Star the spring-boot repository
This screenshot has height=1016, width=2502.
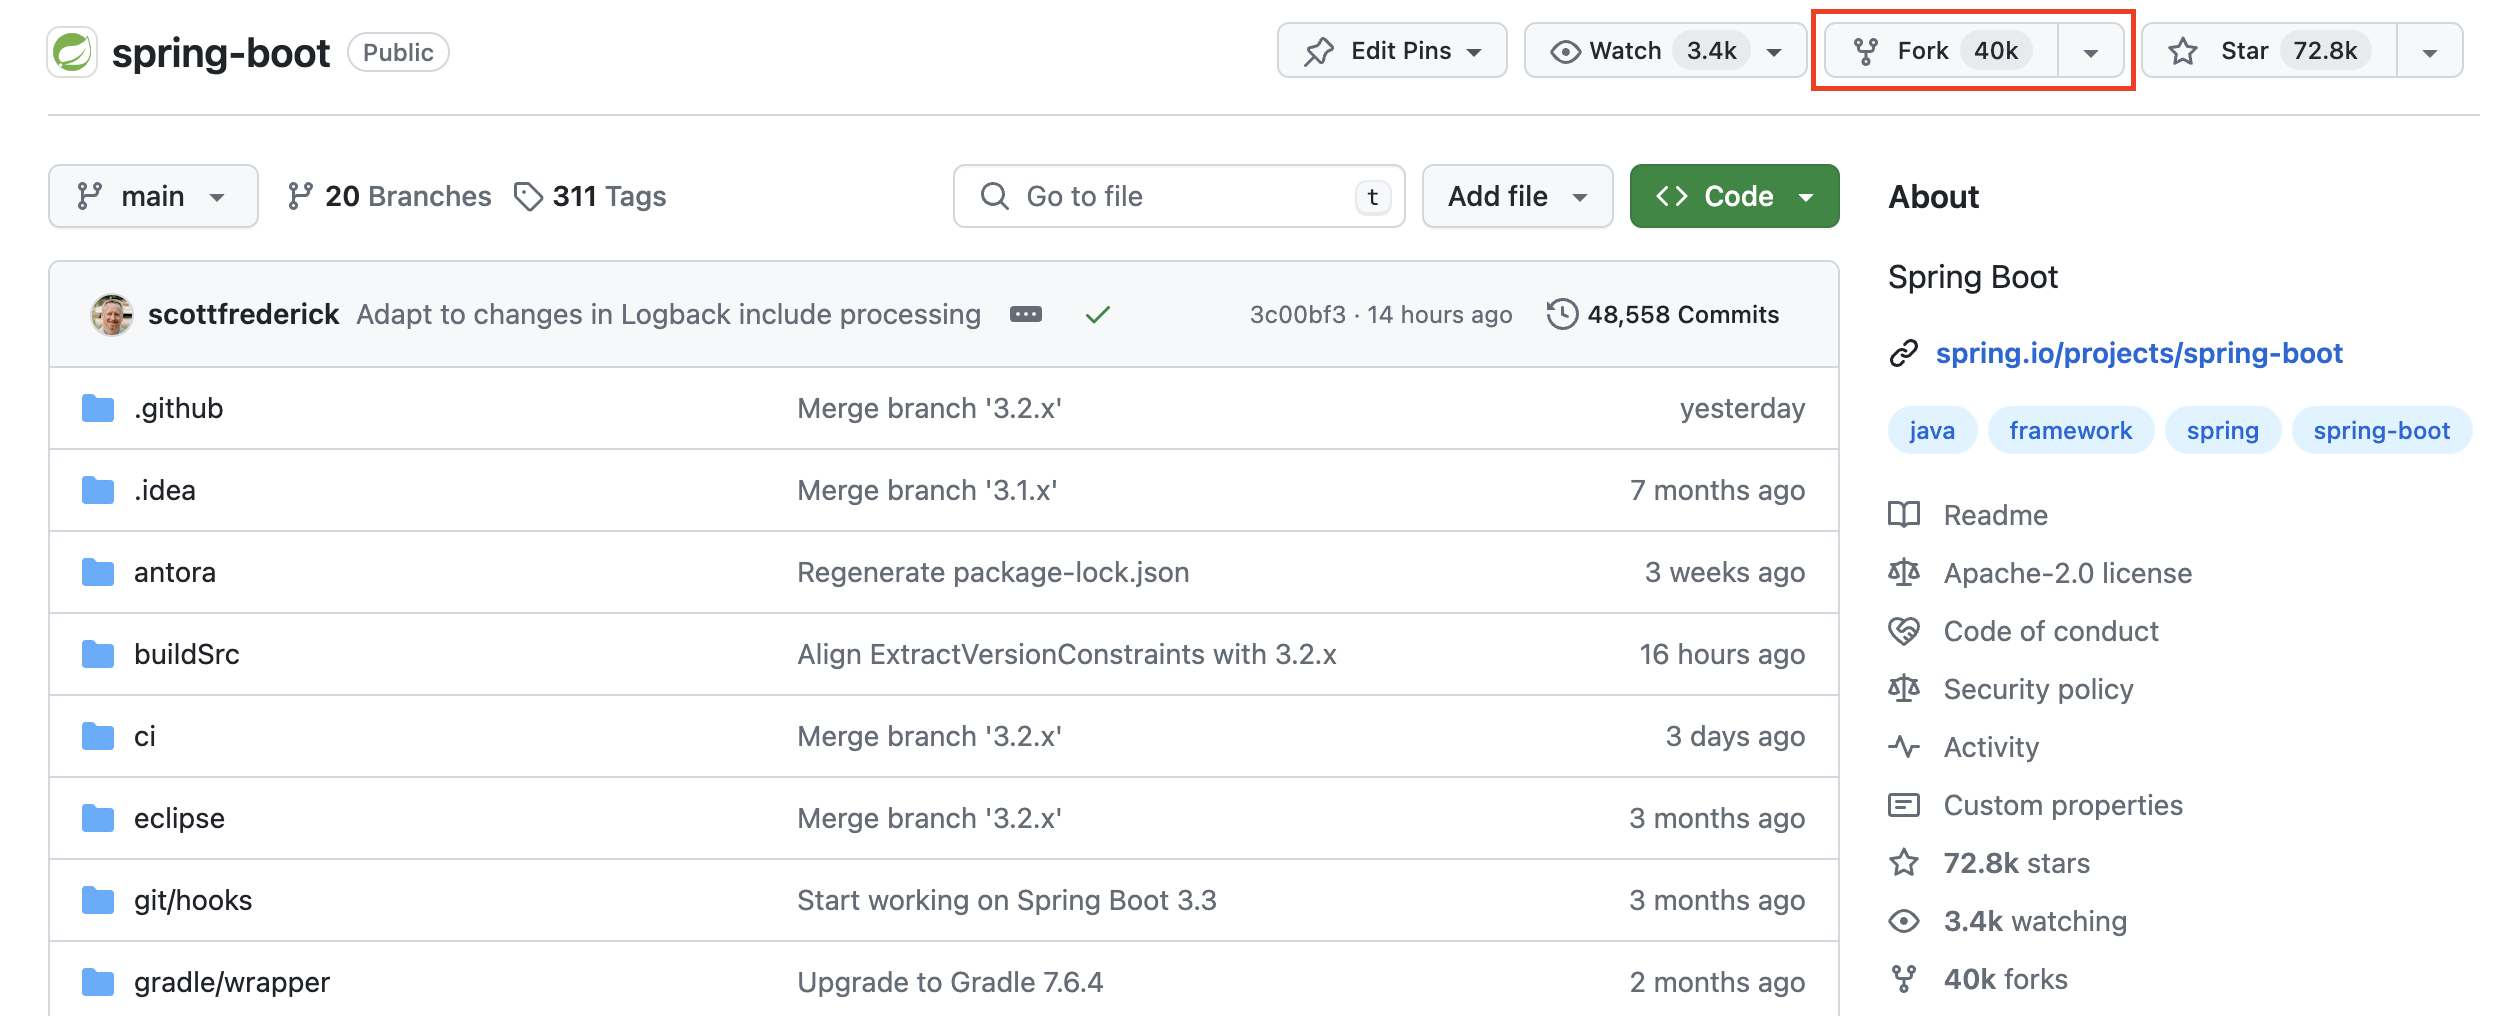tap(2269, 51)
